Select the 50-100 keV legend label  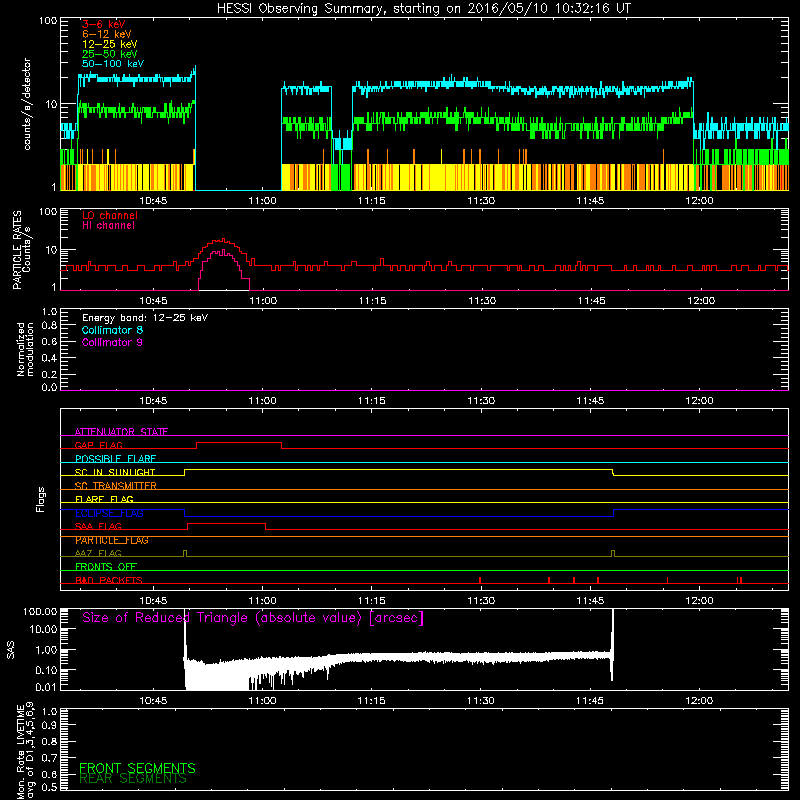point(113,64)
